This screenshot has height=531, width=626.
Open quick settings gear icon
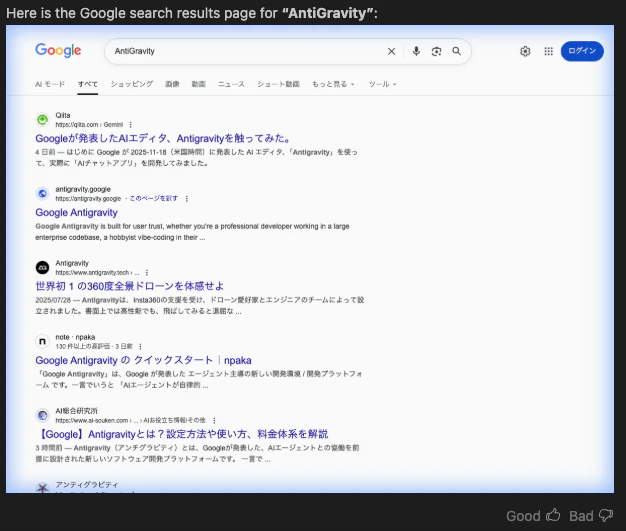525,51
